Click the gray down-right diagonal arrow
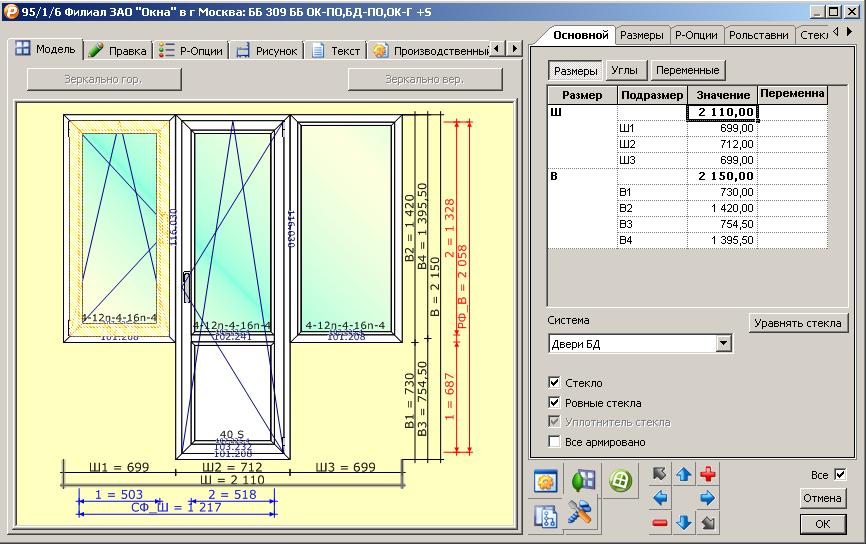866x544 pixels. (707, 522)
